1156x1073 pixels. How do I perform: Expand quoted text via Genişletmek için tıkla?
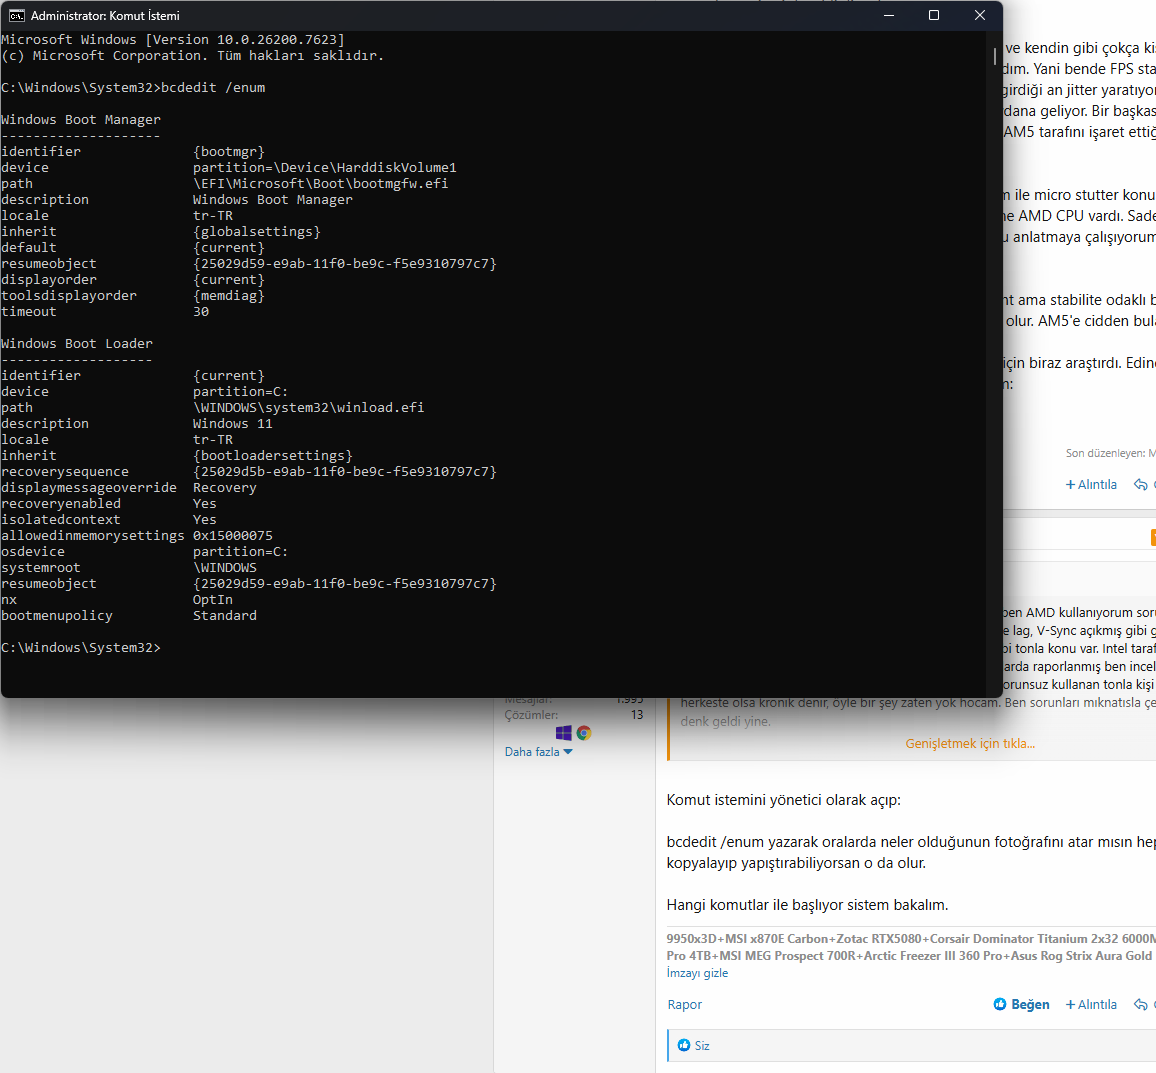coord(970,743)
